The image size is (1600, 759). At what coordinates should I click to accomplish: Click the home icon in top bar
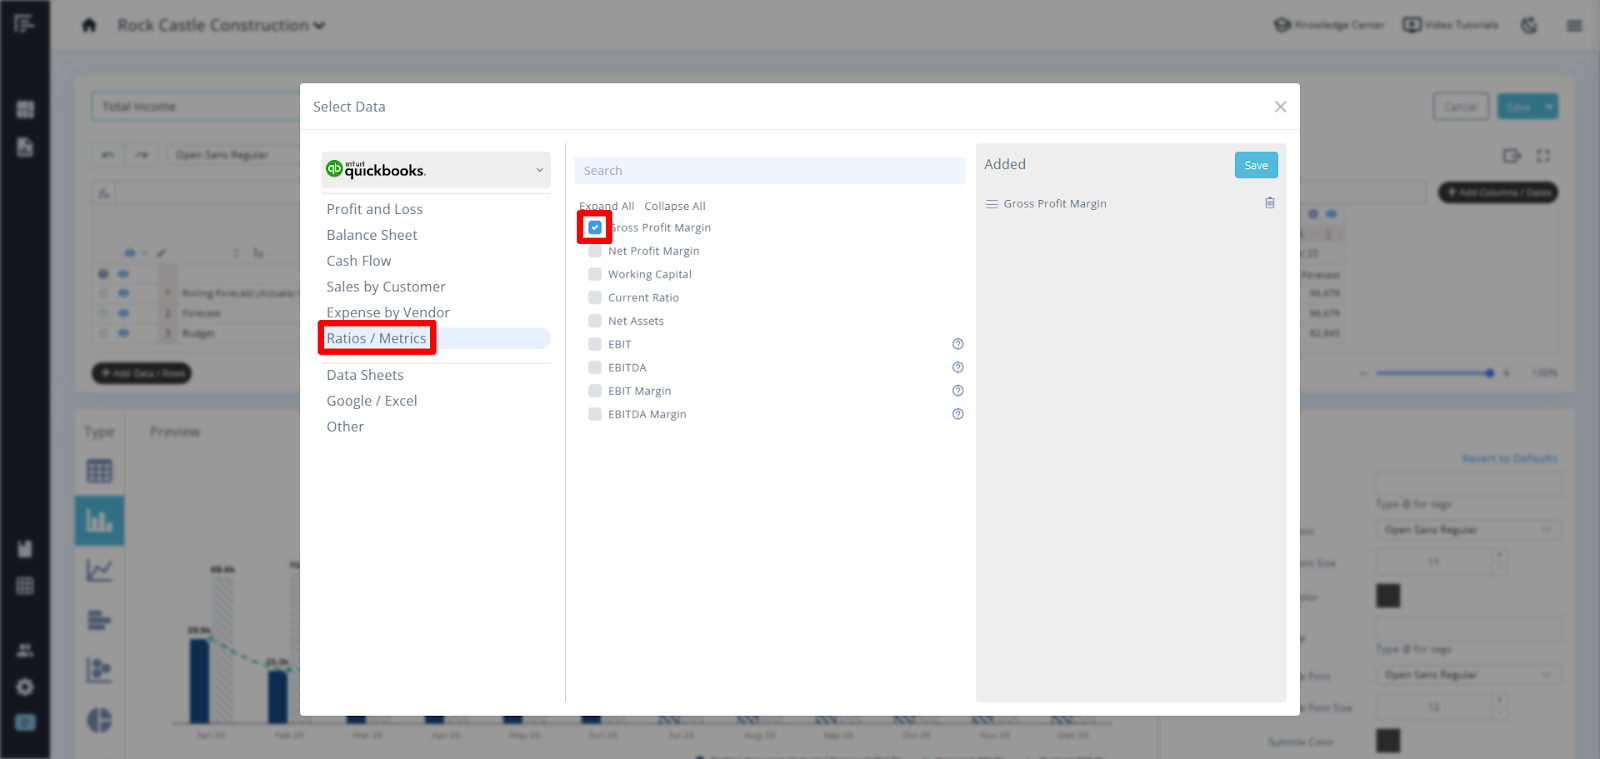click(89, 26)
